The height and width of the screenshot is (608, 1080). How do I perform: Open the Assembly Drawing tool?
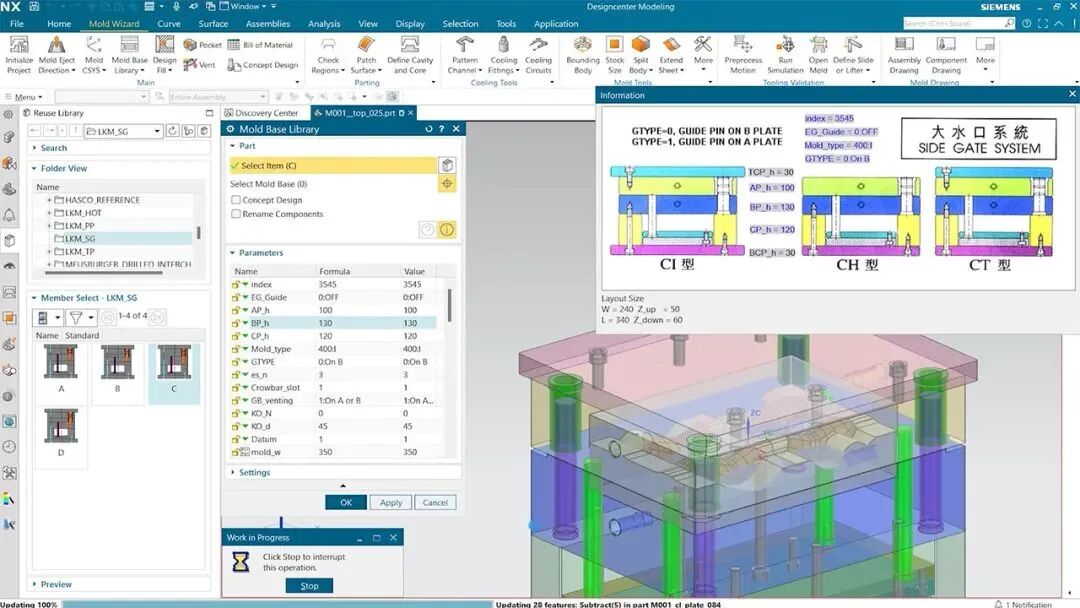click(x=904, y=46)
